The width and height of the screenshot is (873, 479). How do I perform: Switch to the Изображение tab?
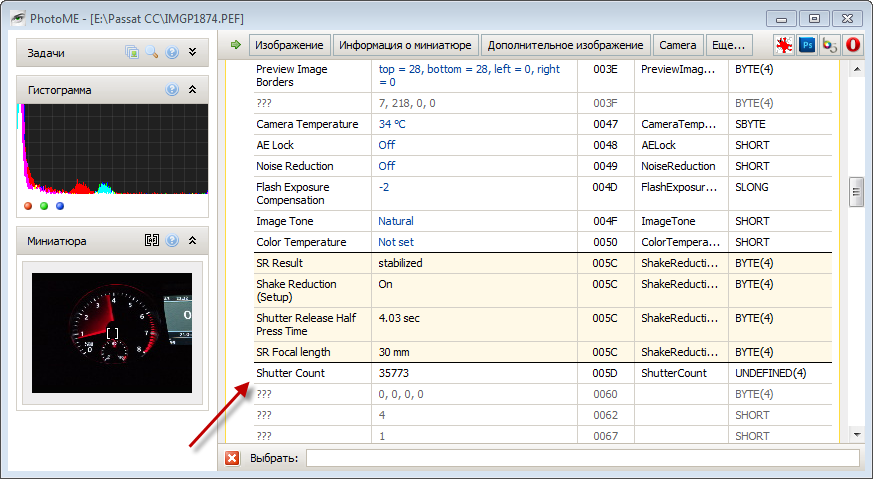coord(289,45)
